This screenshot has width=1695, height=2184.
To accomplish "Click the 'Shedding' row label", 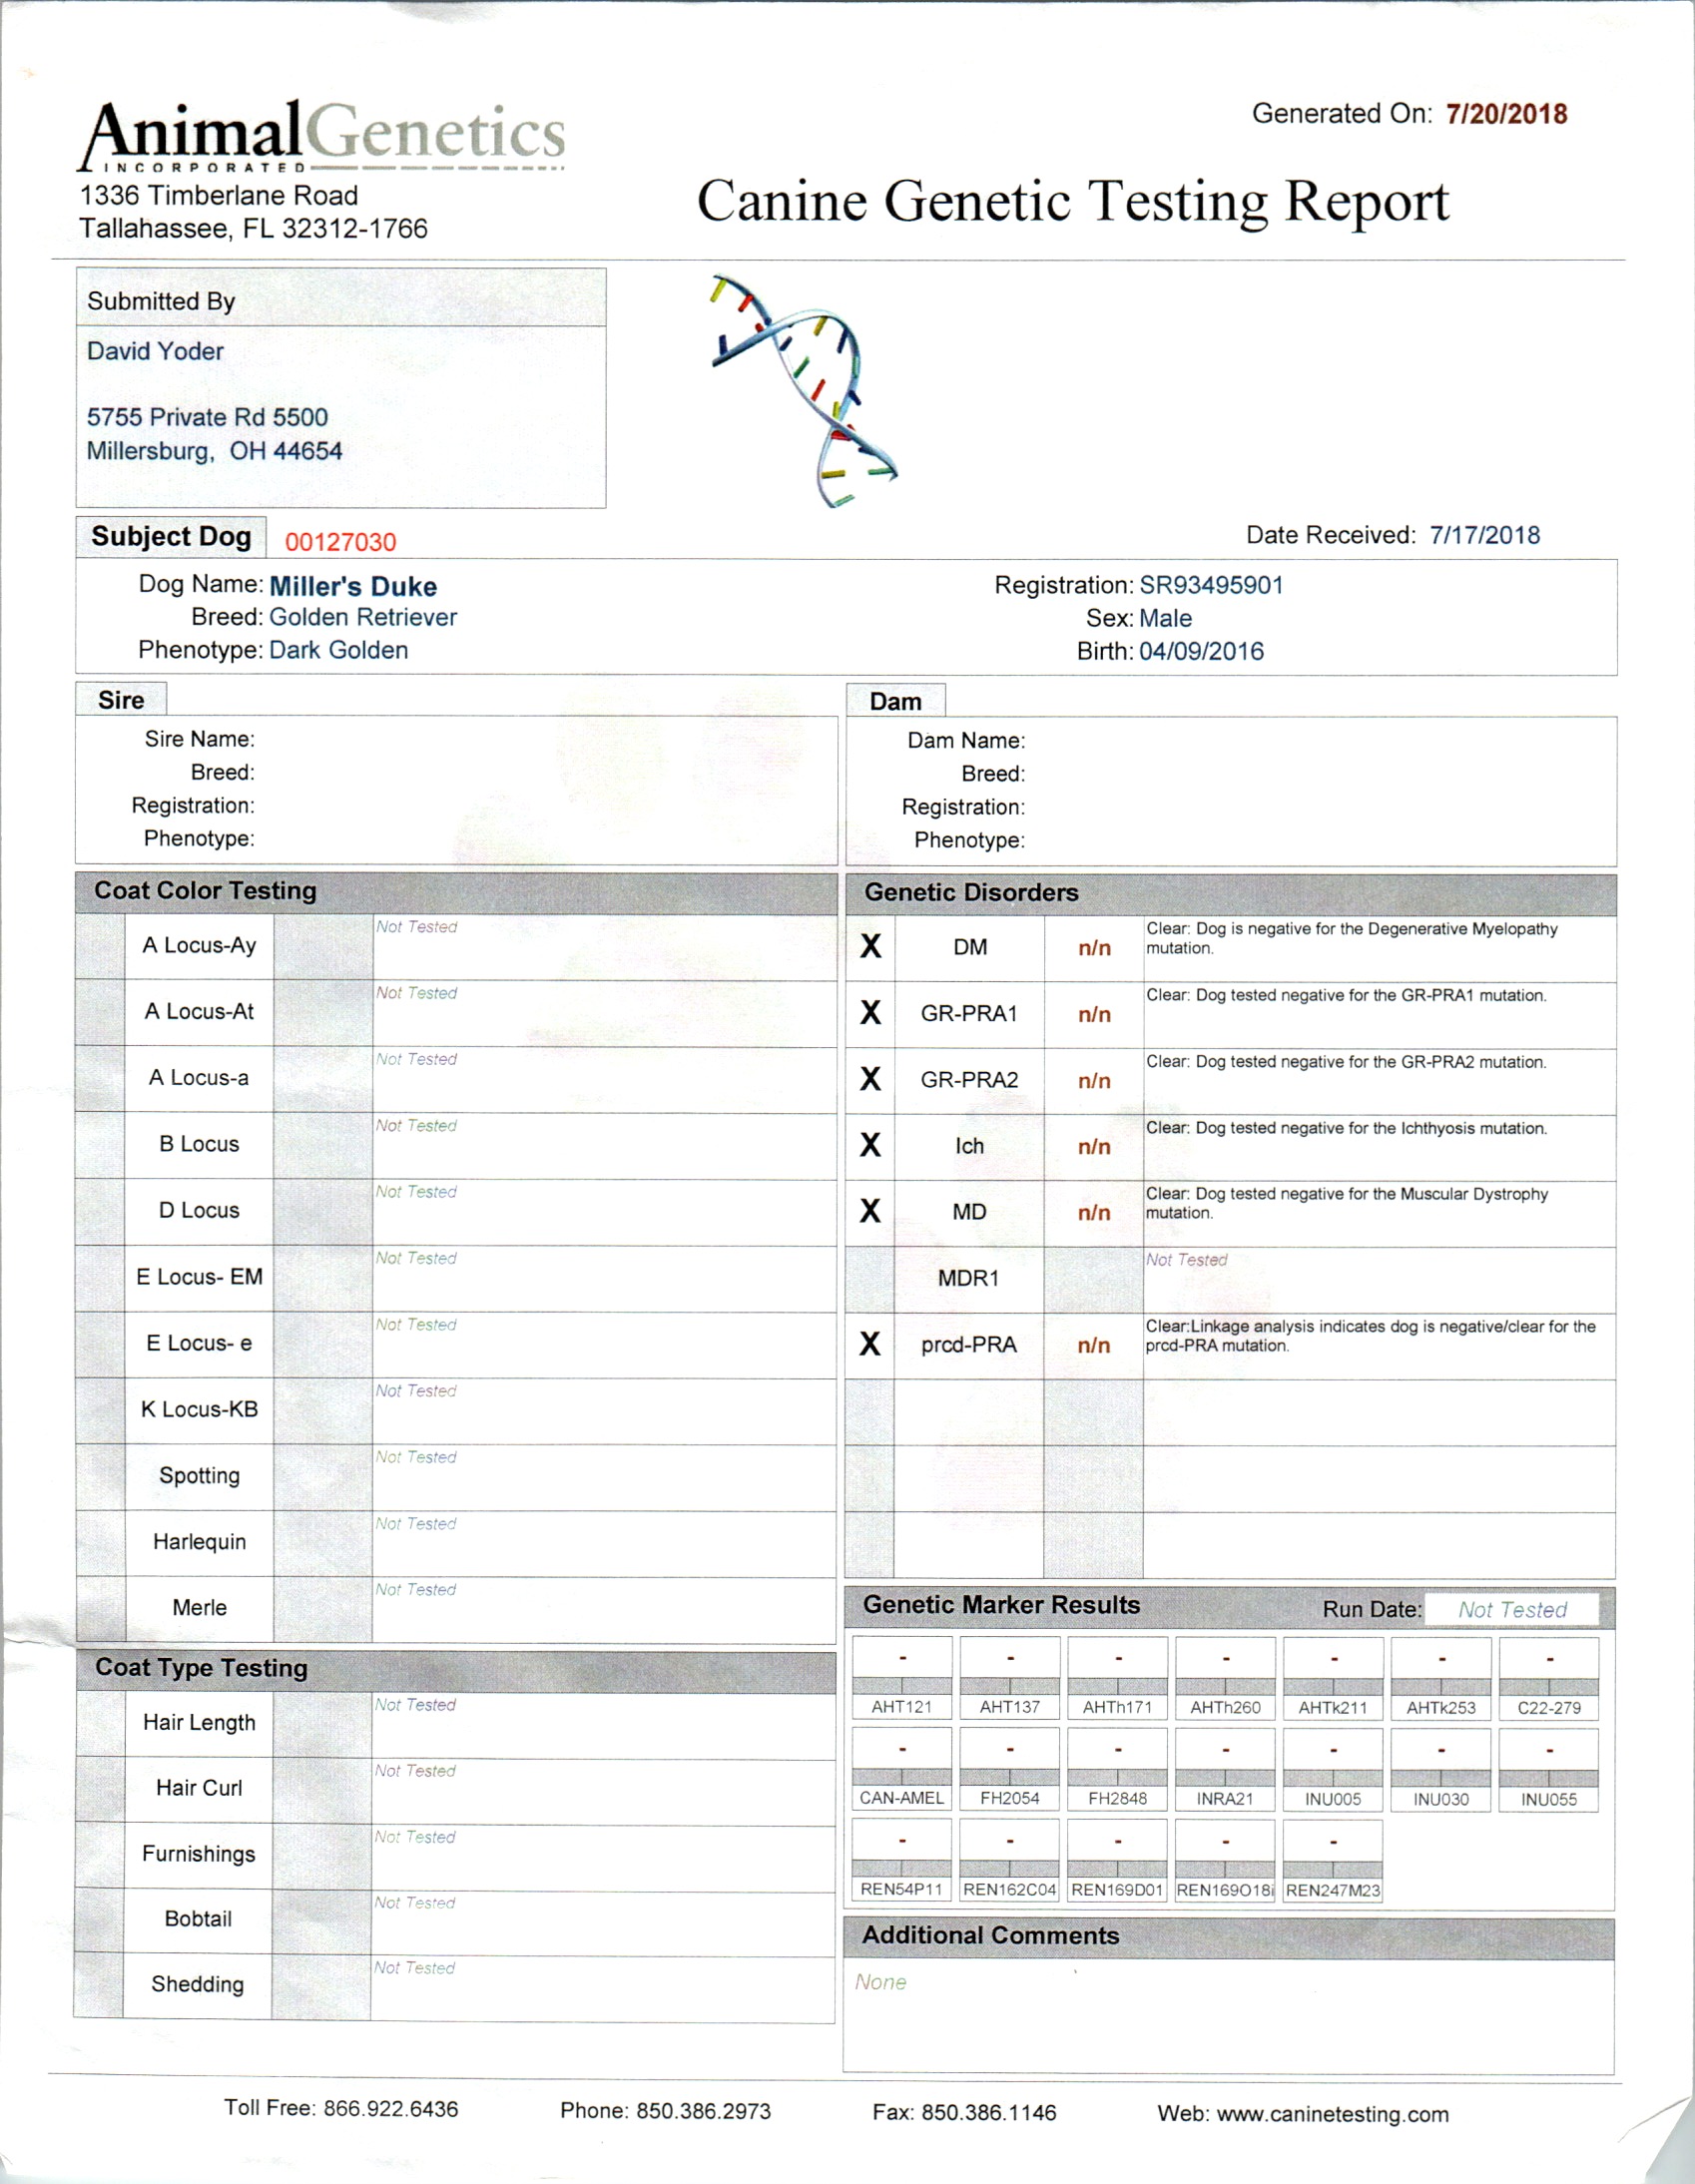I will click(x=197, y=1985).
